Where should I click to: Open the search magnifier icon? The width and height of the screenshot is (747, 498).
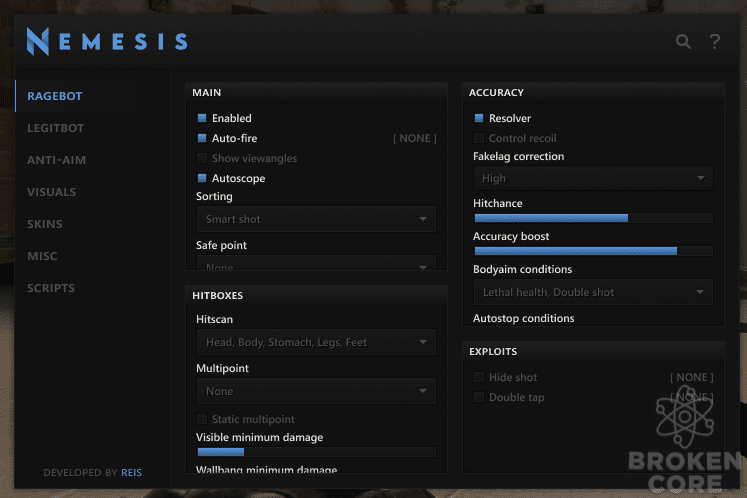(x=683, y=41)
